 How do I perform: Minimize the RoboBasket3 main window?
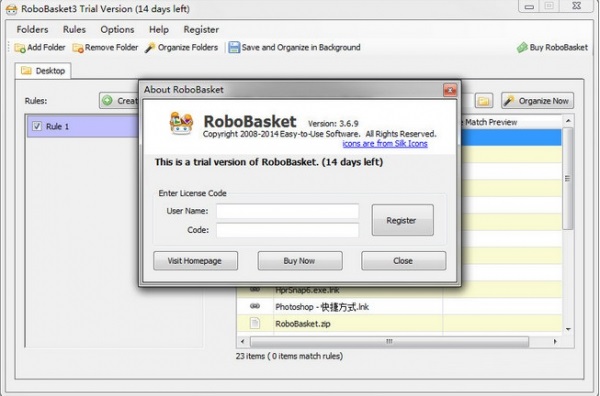[x=529, y=6]
